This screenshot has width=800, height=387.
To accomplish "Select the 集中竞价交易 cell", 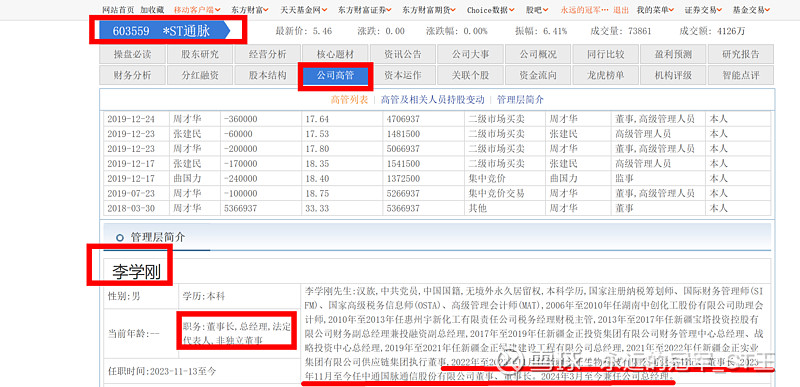I will pyautogui.click(x=505, y=193).
